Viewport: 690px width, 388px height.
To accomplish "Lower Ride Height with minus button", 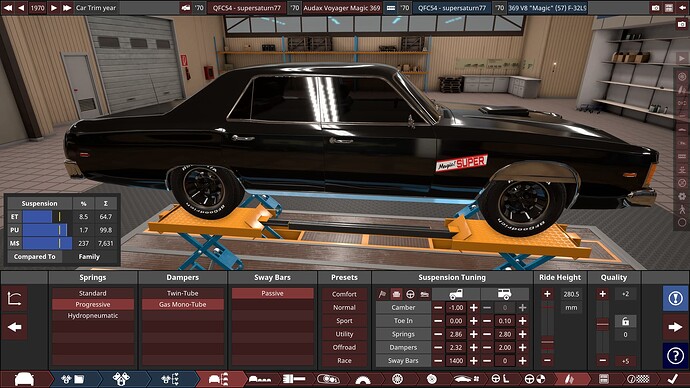I will (547, 360).
